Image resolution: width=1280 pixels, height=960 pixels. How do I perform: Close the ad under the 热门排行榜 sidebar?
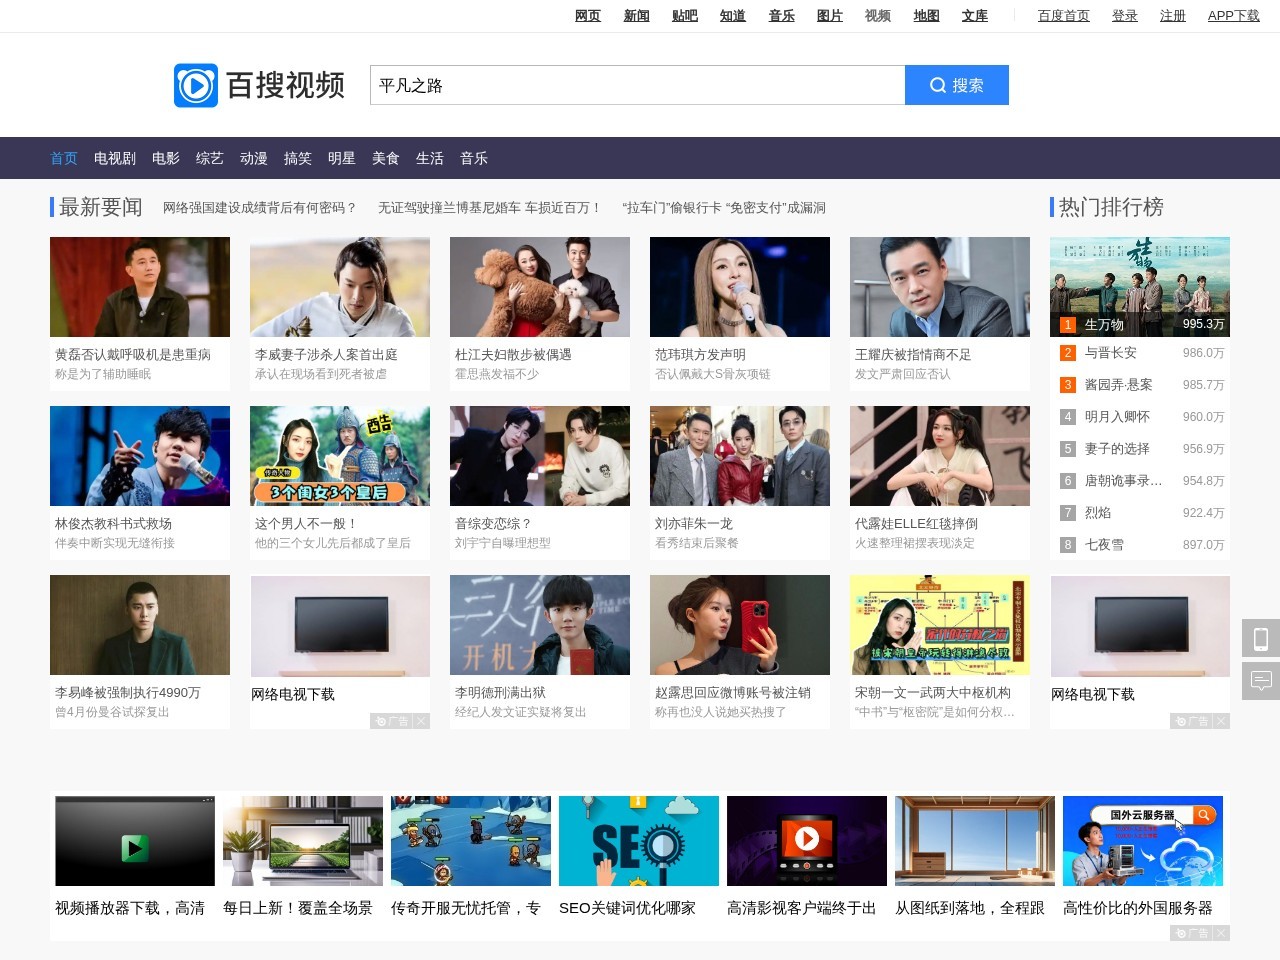tap(1222, 721)
